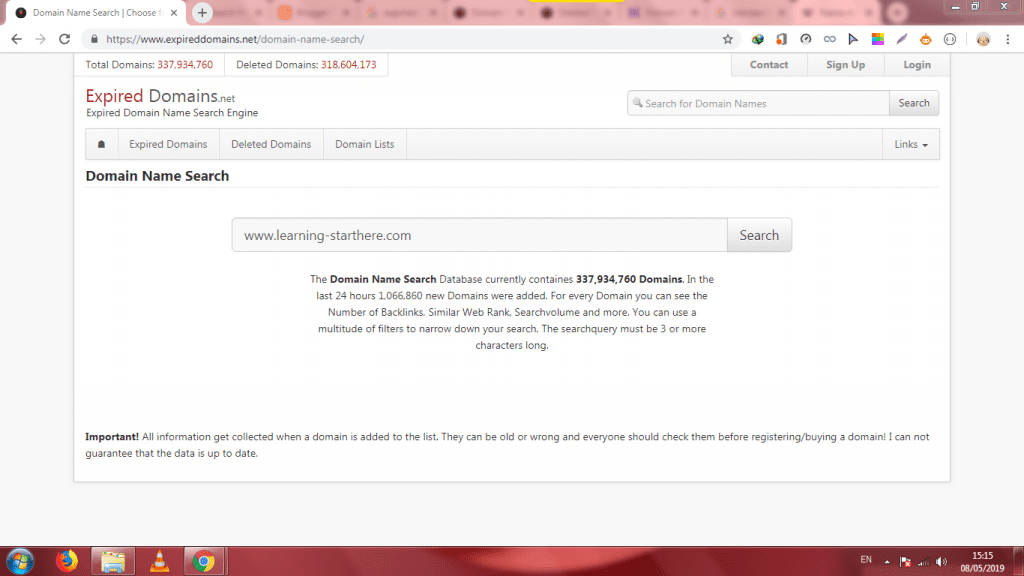The width and height of the screenshot is (1024, 576).
Task: Click the main domain Search button
Action: pos(759,235)
